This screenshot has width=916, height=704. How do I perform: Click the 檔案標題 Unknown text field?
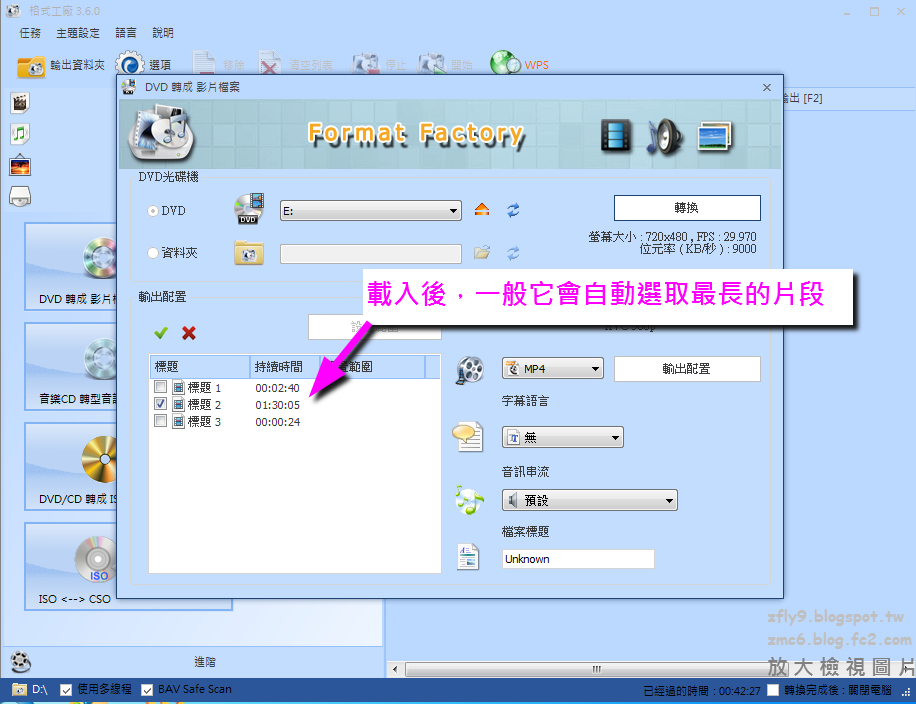(578, 559)
